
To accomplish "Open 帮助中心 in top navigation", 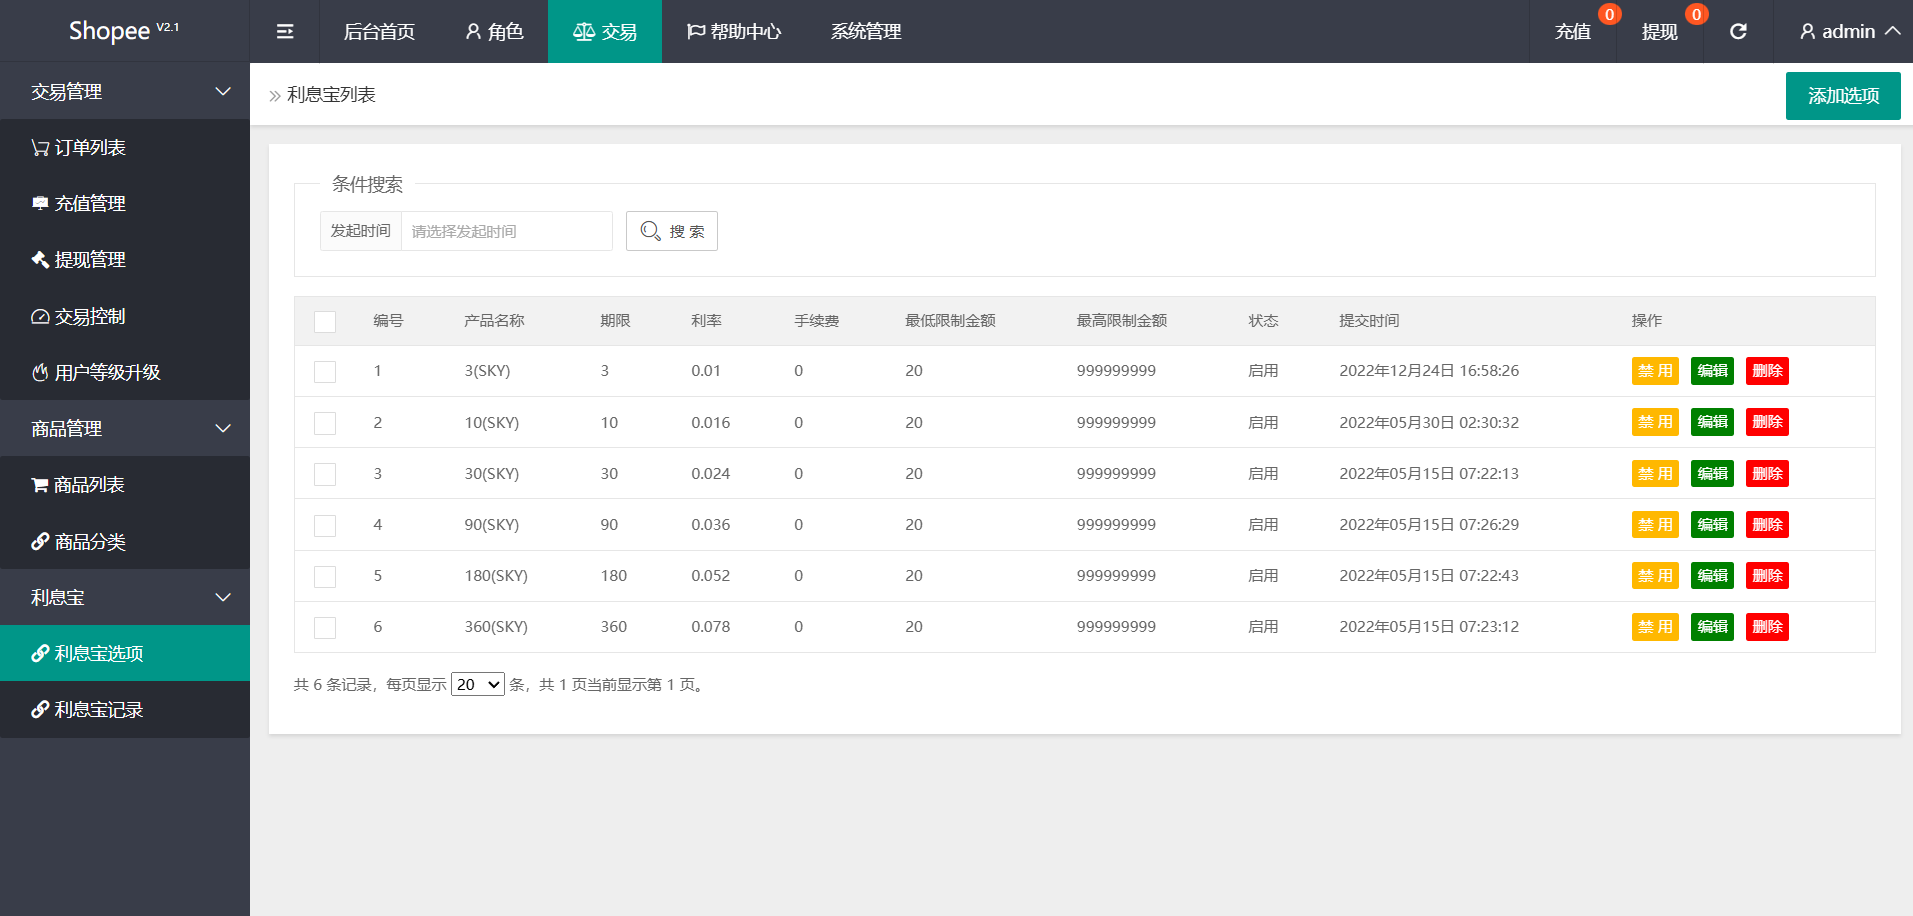I will point(734,32).
